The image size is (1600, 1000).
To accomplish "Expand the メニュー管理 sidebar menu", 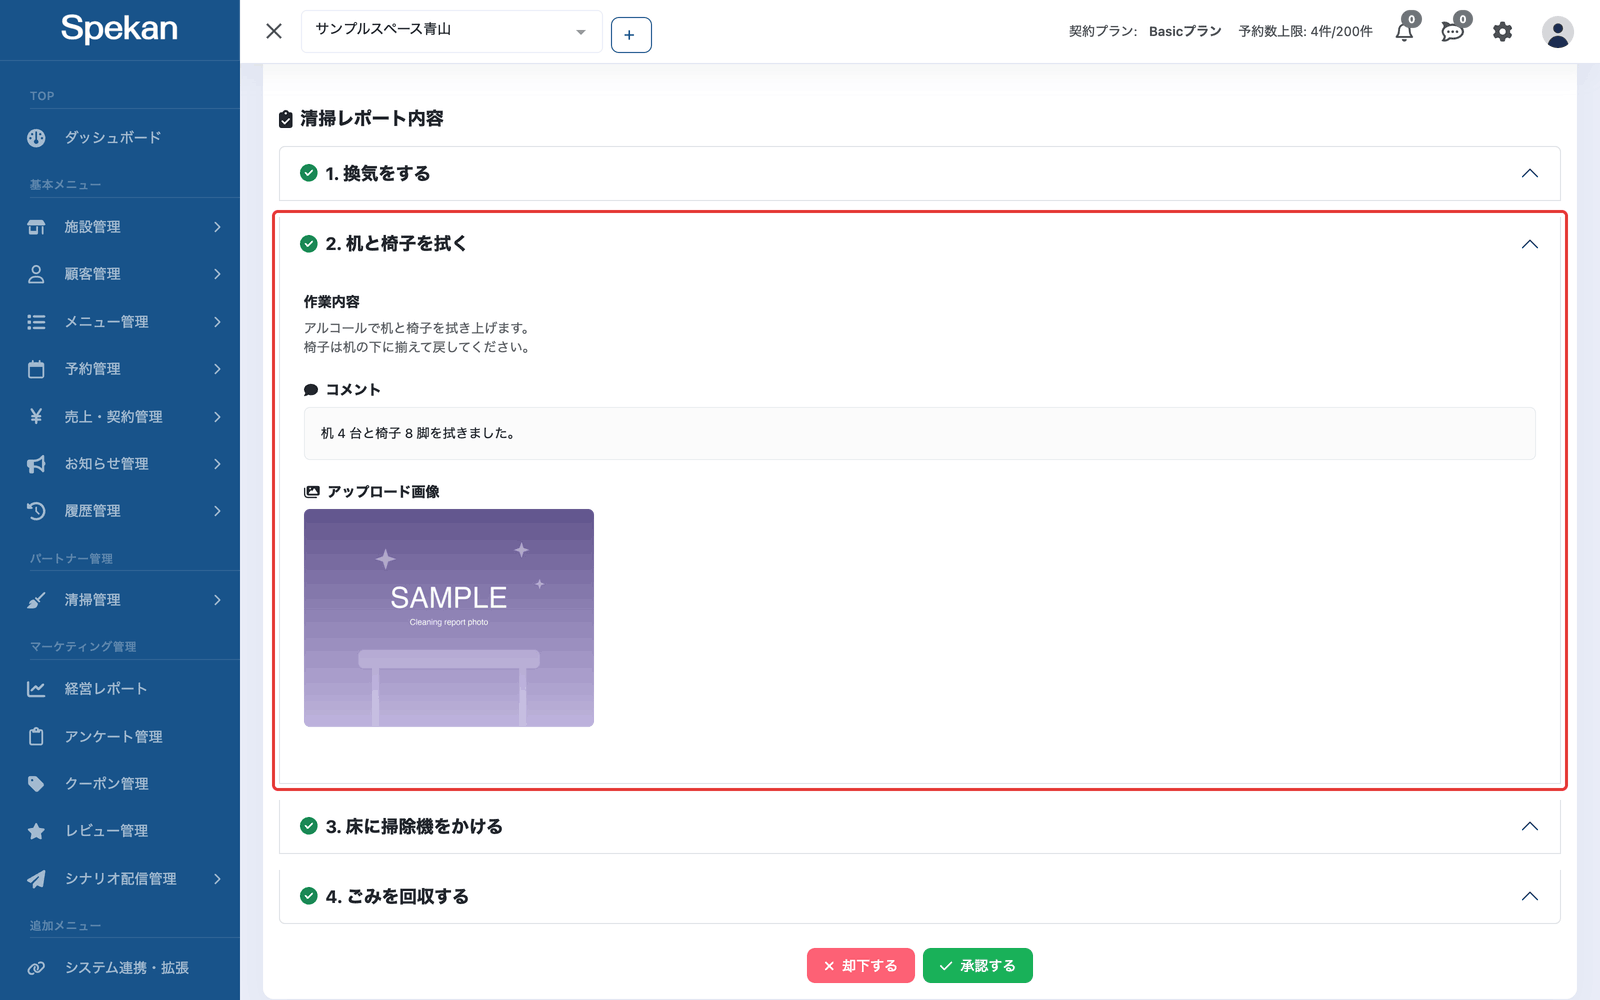I will (120, 322).
